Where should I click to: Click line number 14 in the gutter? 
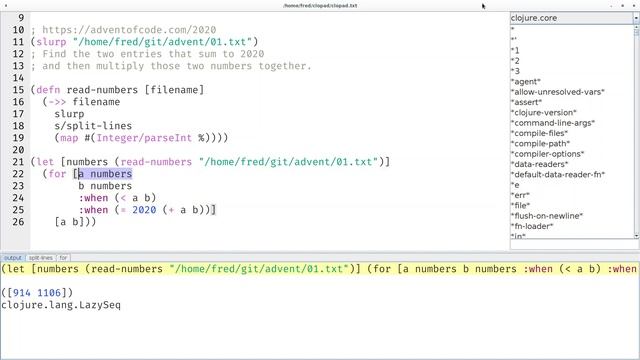point(18,78)
